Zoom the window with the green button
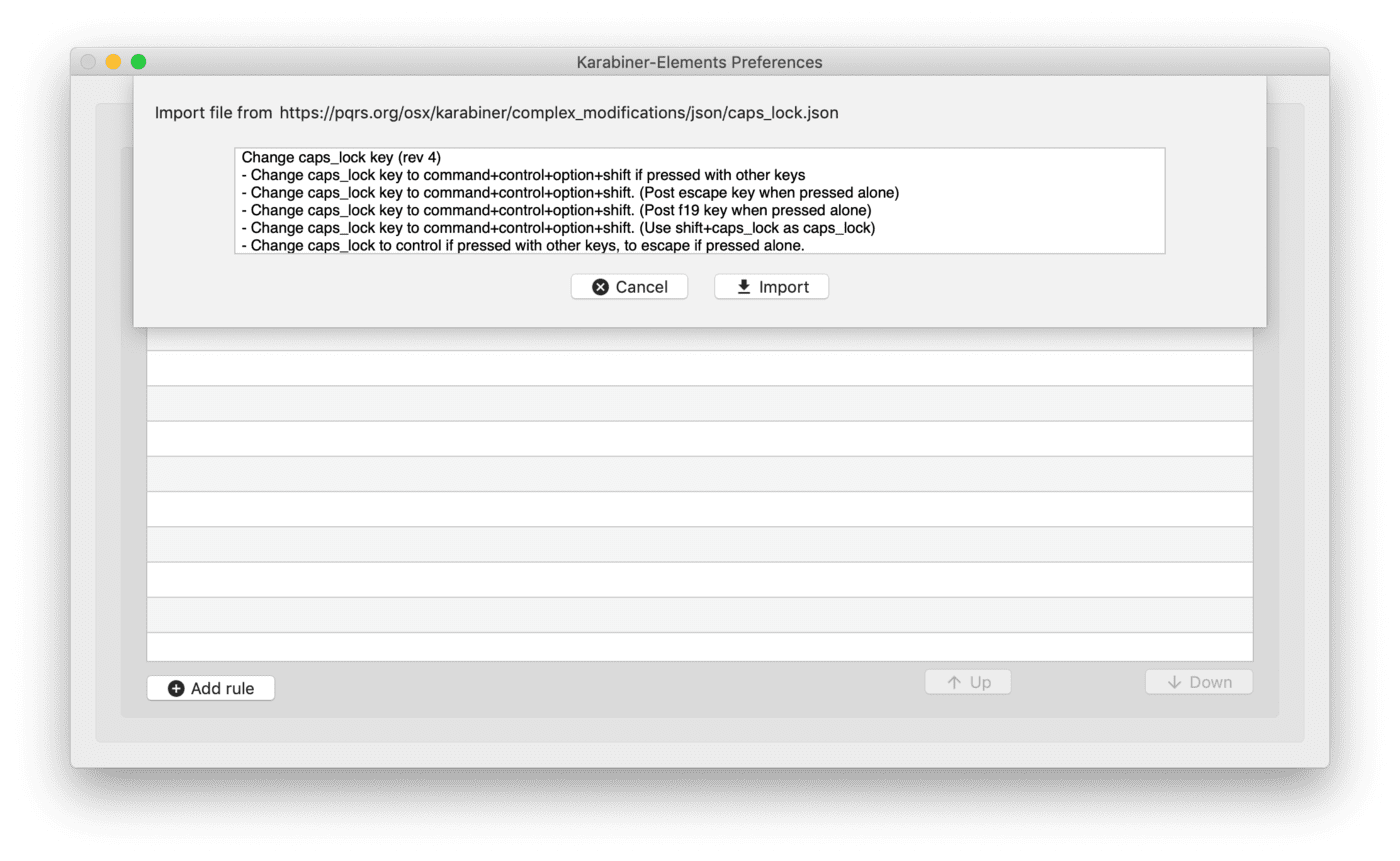Screen dimensions: 1400x861 coord(138,62)
